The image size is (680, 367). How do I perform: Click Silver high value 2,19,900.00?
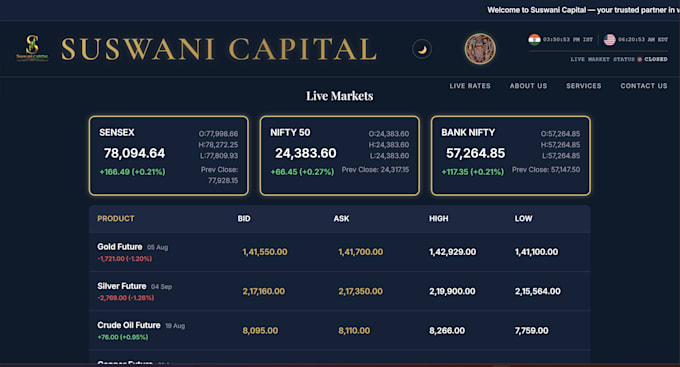click(x=452, y=292)
